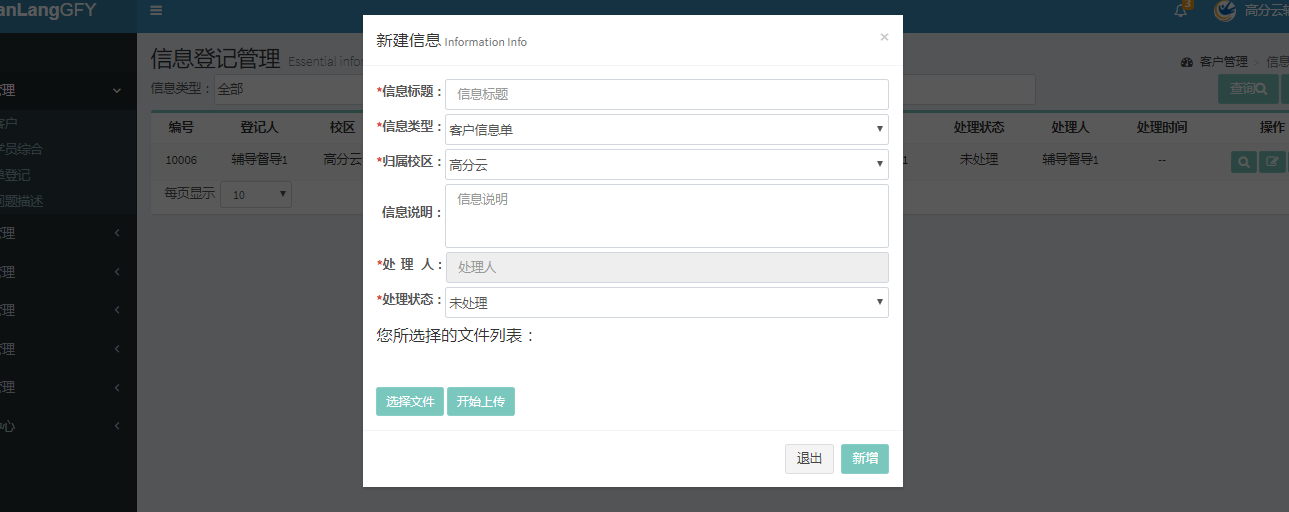Click the 退出 button in the dialog
Screen dimensions: 1289x512
[x=809, y=459]
